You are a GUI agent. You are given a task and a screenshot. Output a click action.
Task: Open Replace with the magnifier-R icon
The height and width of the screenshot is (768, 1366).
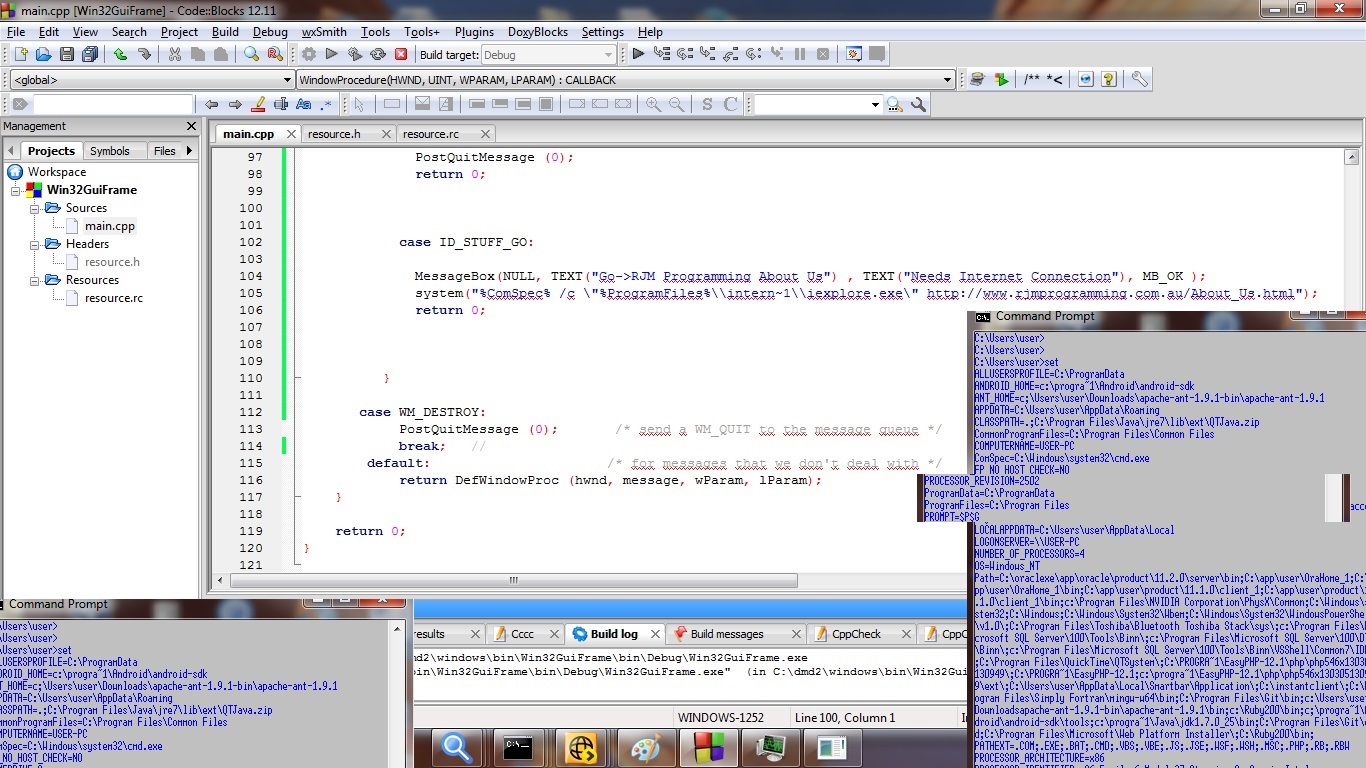click(275, 54)
